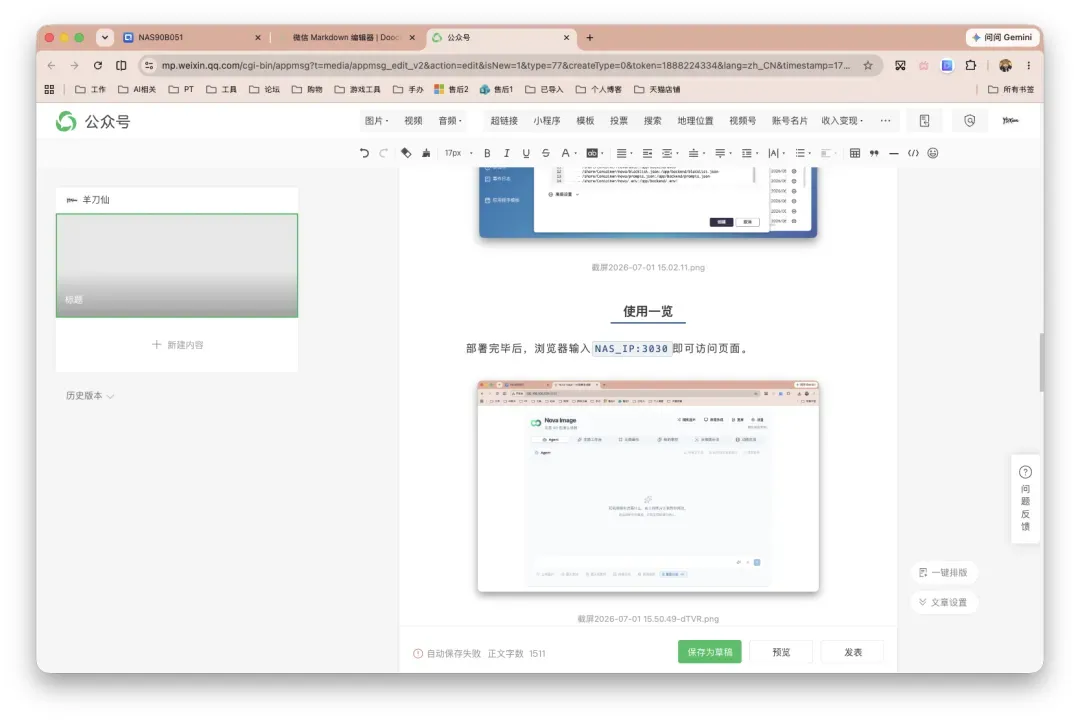
Task: Open the 模板 template option
Action: coord(585,121)
